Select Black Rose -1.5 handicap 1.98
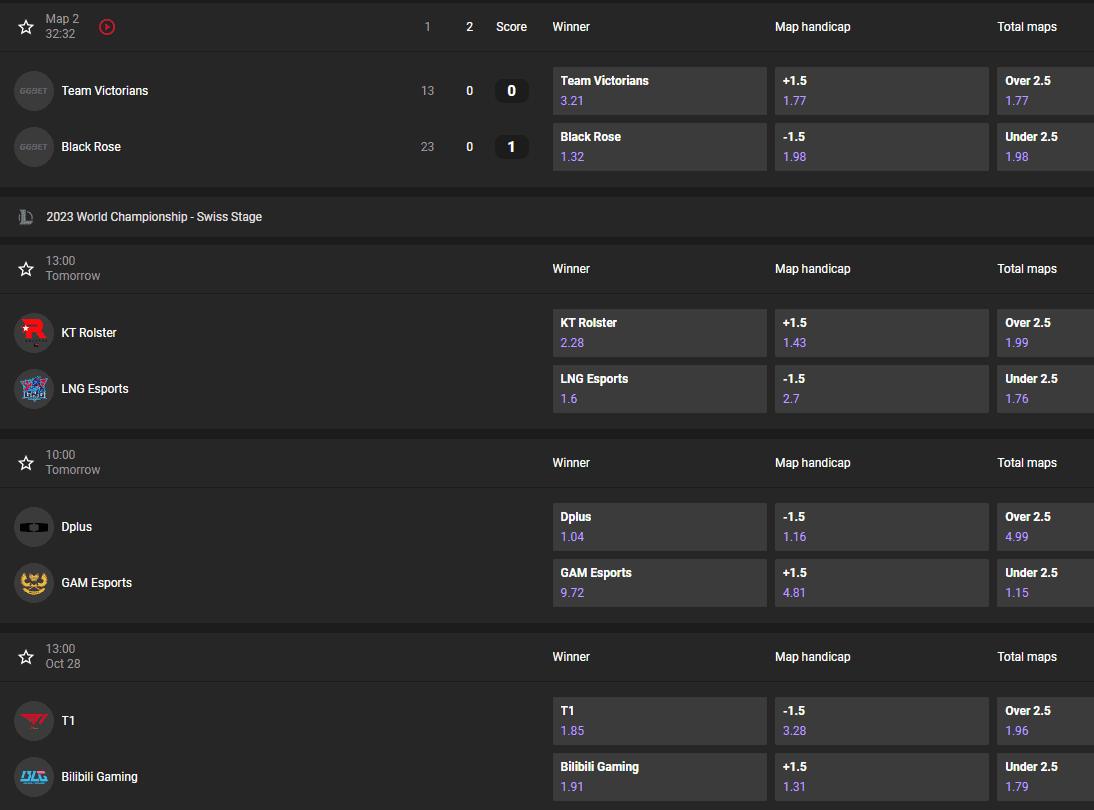Screen dimensions: 1094x810 pyautogui.click(x=881, y=147)
